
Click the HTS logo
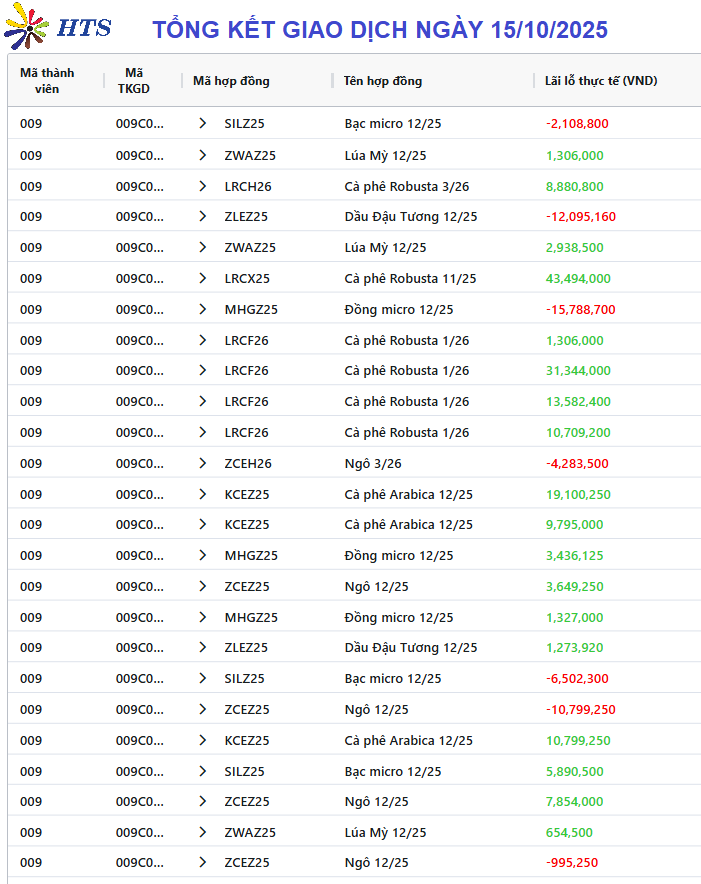(x=57, y=30)
